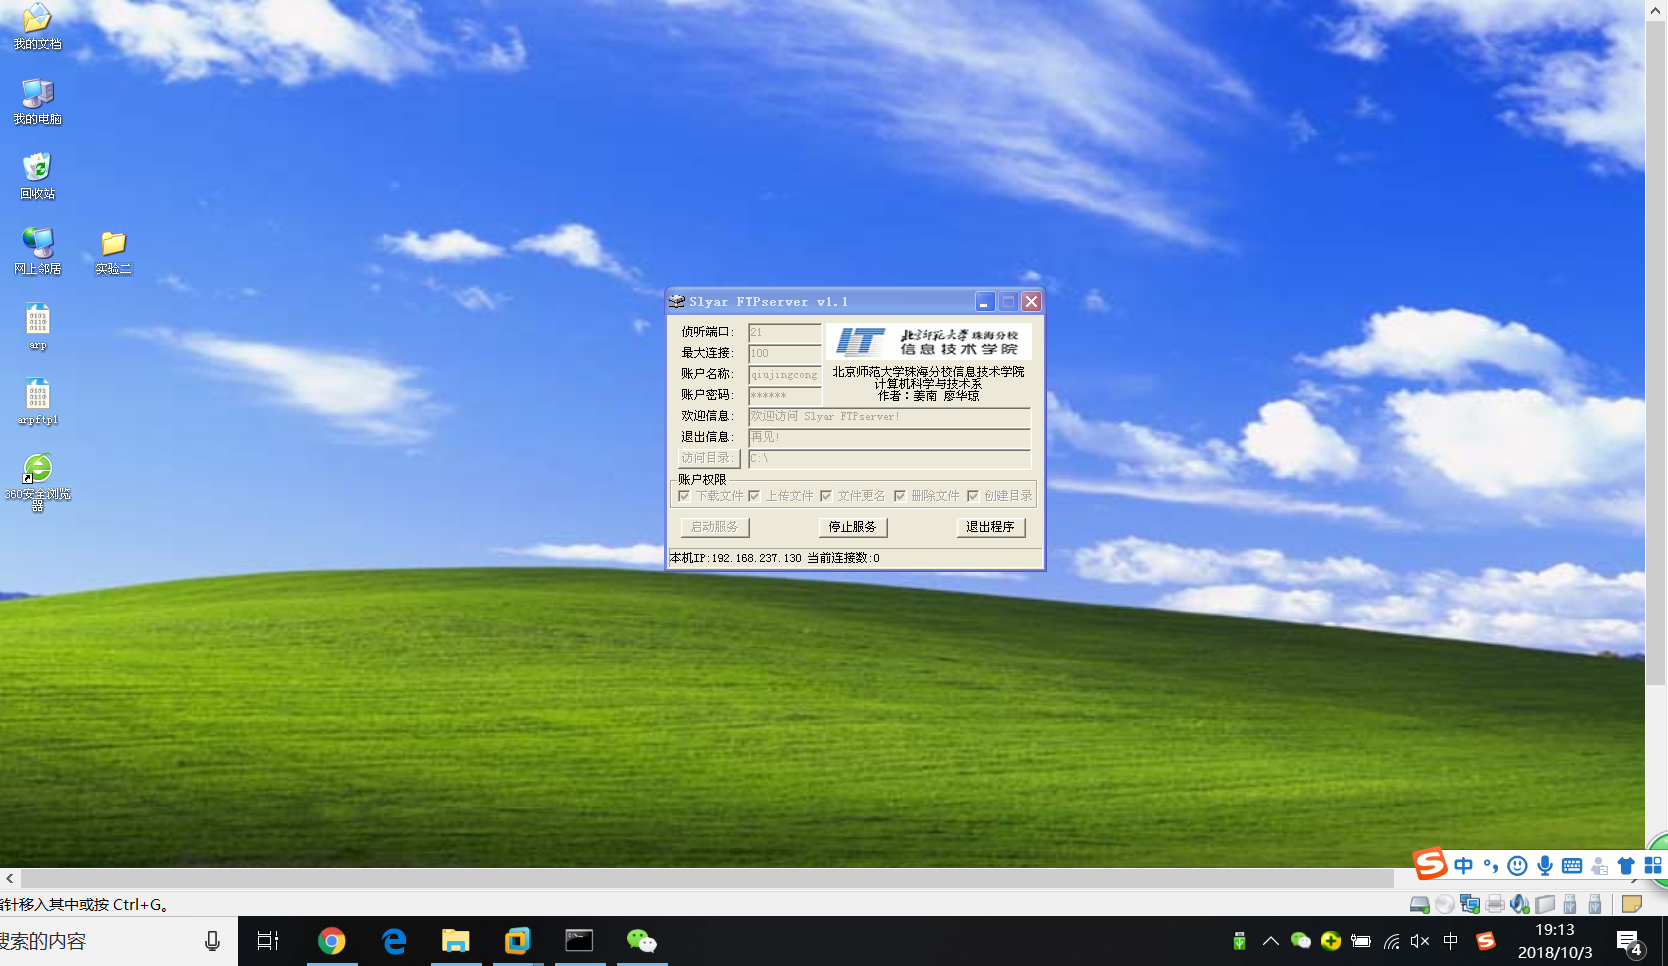Viewport: 1668px width, 966px height.
Task: Open Google Chrome from the taskbar
Action: pos(331,941)
